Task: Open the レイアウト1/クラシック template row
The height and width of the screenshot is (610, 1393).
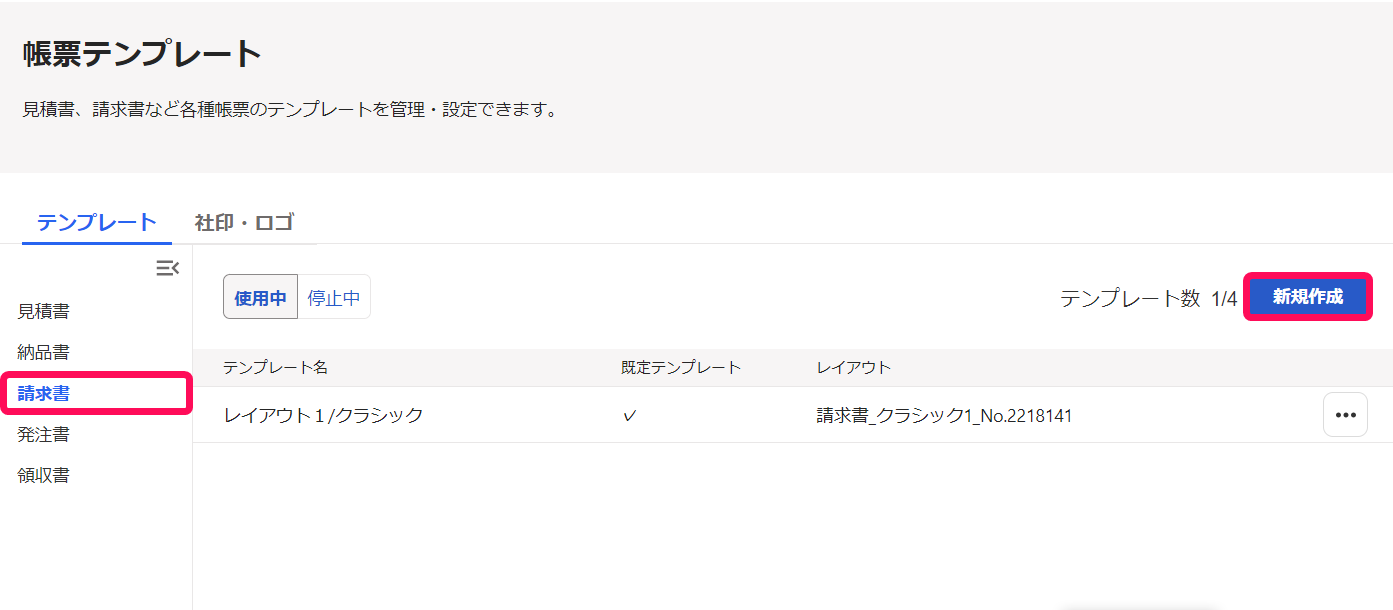Action: 792,415
